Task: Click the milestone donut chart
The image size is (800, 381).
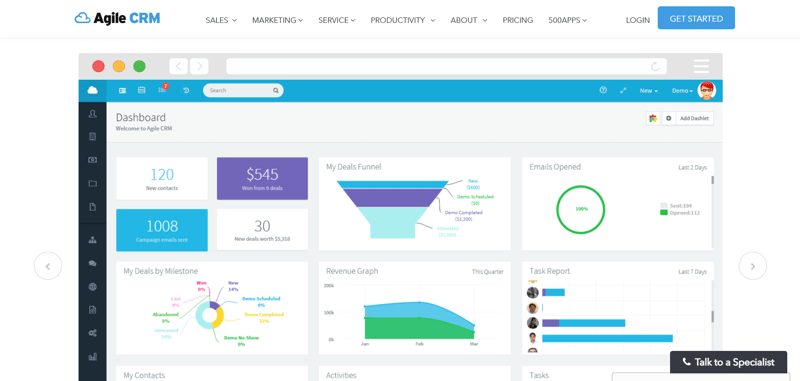Action: pyautogui.click(x=210, y=315)
